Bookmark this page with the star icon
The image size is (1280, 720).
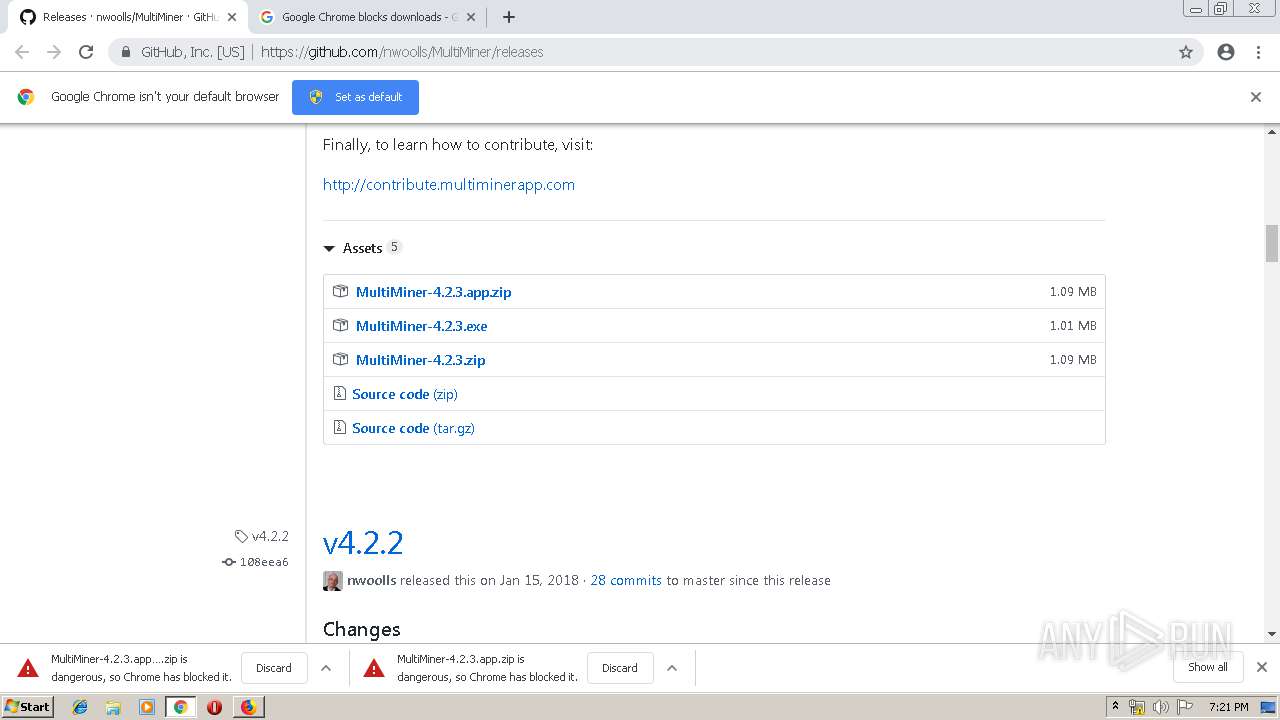pos(1186,52)
